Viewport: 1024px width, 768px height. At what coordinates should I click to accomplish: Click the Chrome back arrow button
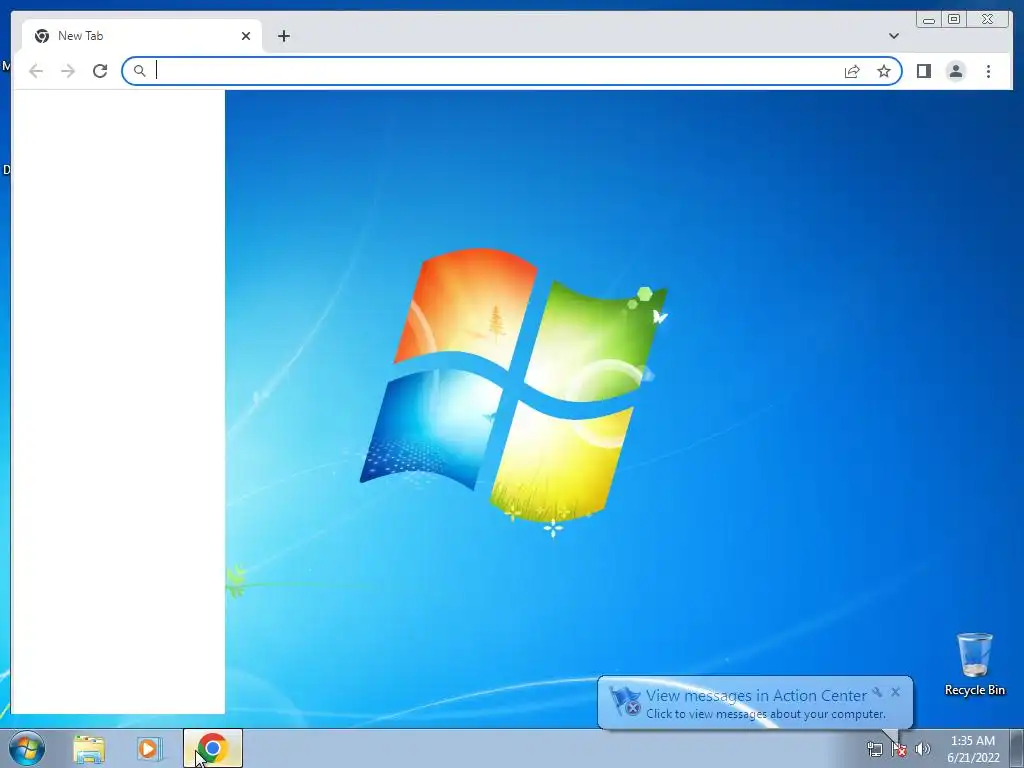click(36, 71)
